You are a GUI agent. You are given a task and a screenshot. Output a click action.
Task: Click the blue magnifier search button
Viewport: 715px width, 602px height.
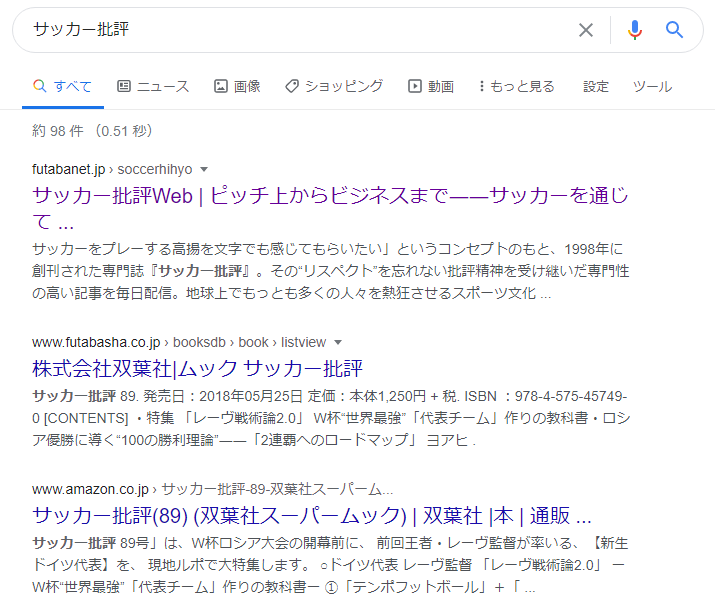tap(674, 30)
